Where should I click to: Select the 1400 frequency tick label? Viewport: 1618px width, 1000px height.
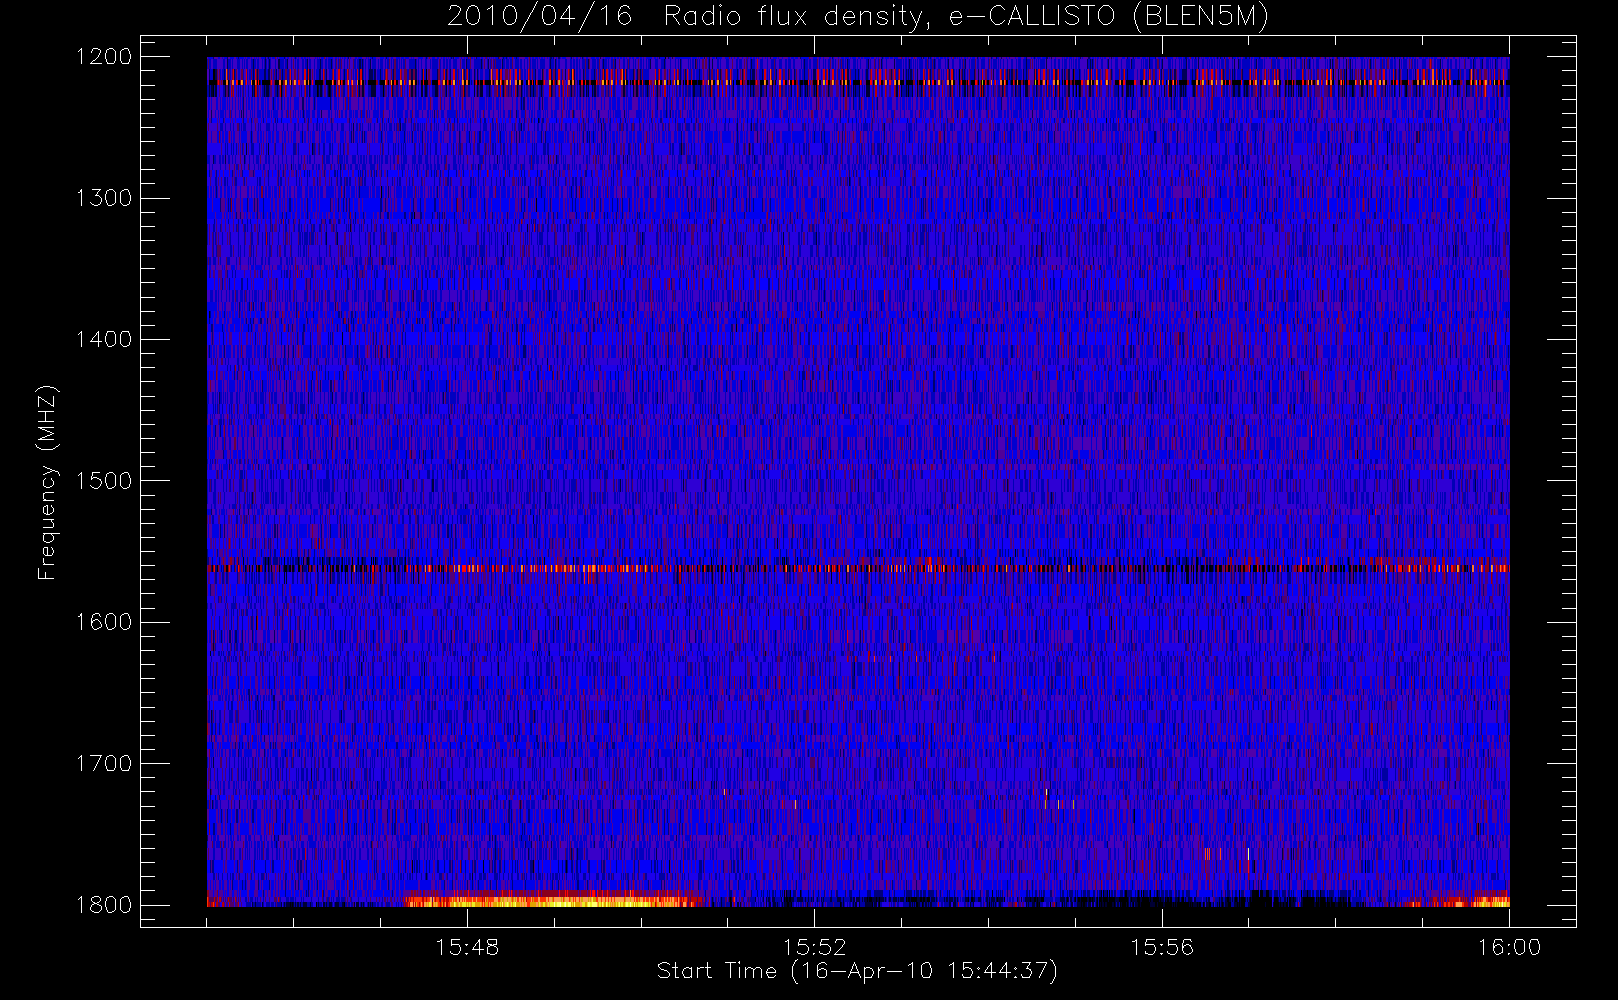click(x=104, y=339)
